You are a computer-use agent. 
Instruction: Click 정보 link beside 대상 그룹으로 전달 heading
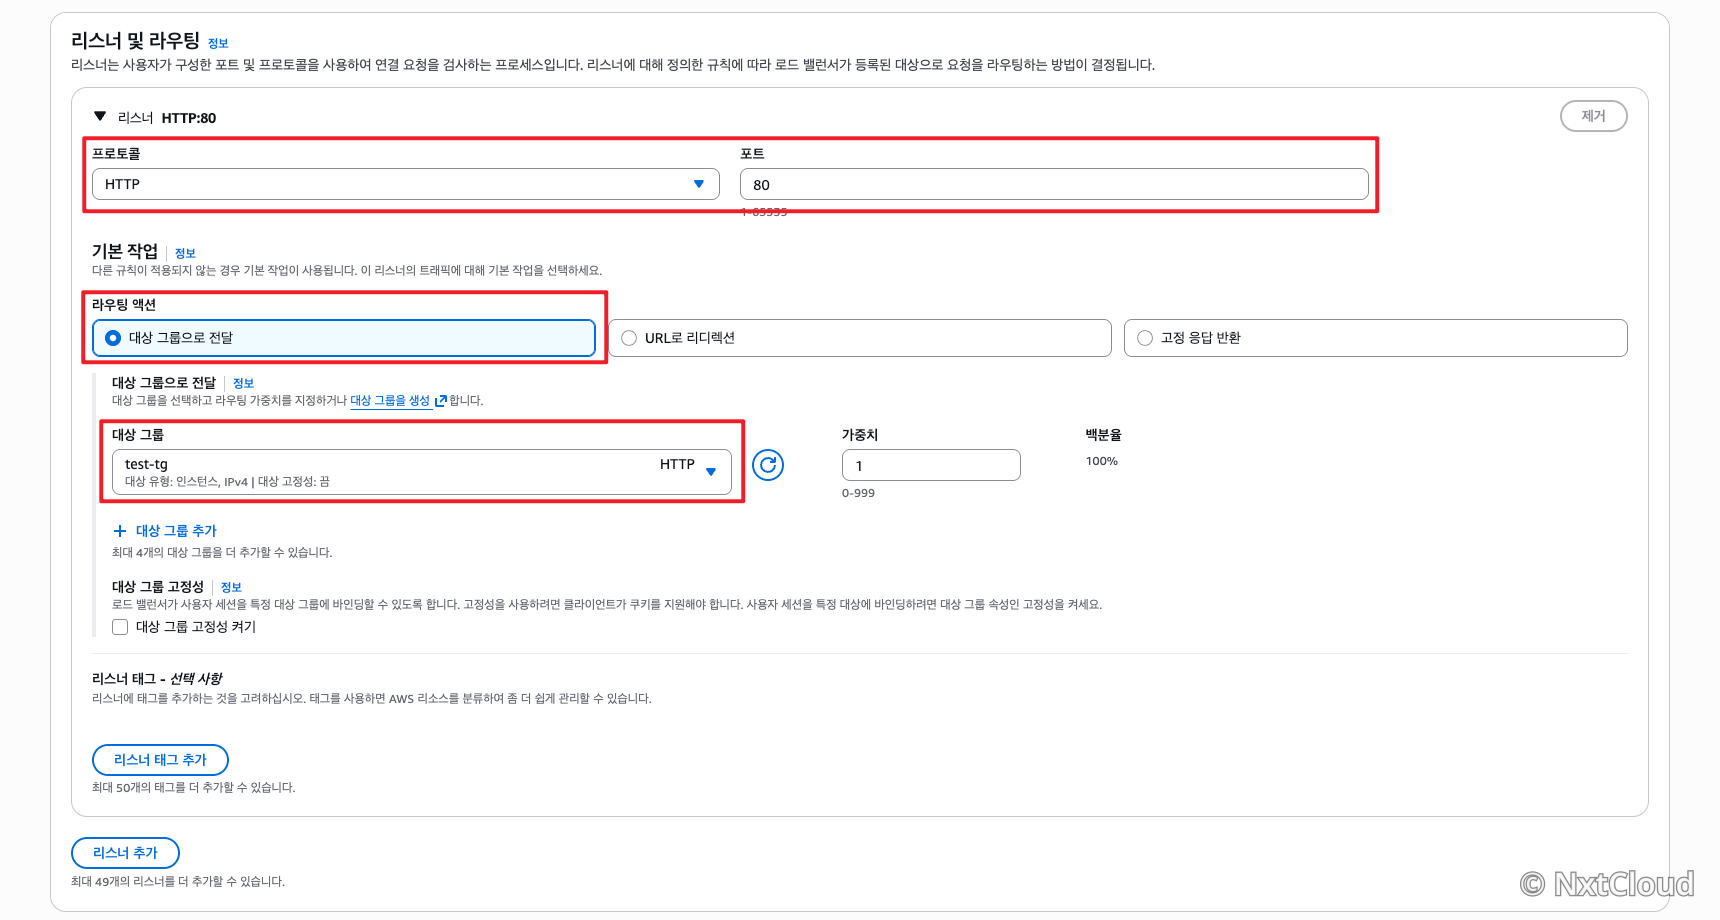pos(243,383)
